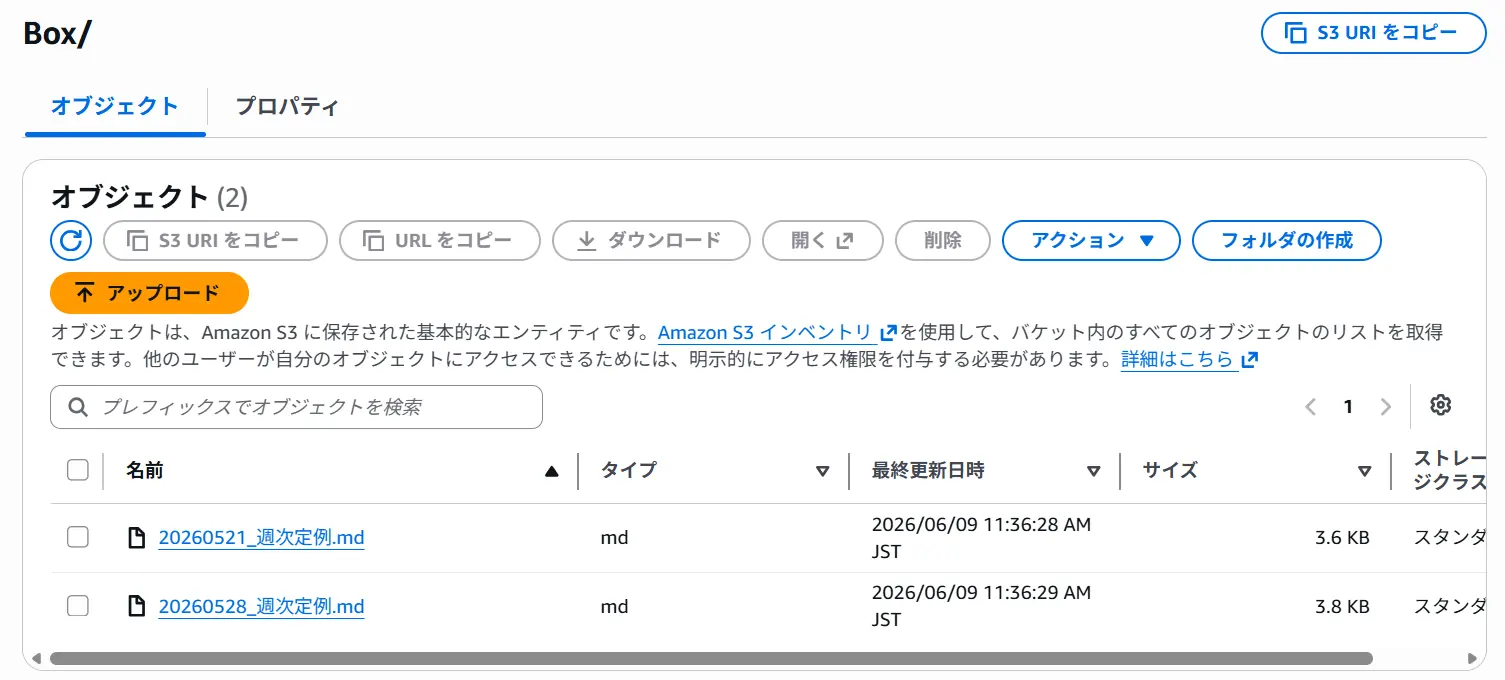Click the orange アップロード button
Screen dimensions: 1505x680
click(149, 293)
